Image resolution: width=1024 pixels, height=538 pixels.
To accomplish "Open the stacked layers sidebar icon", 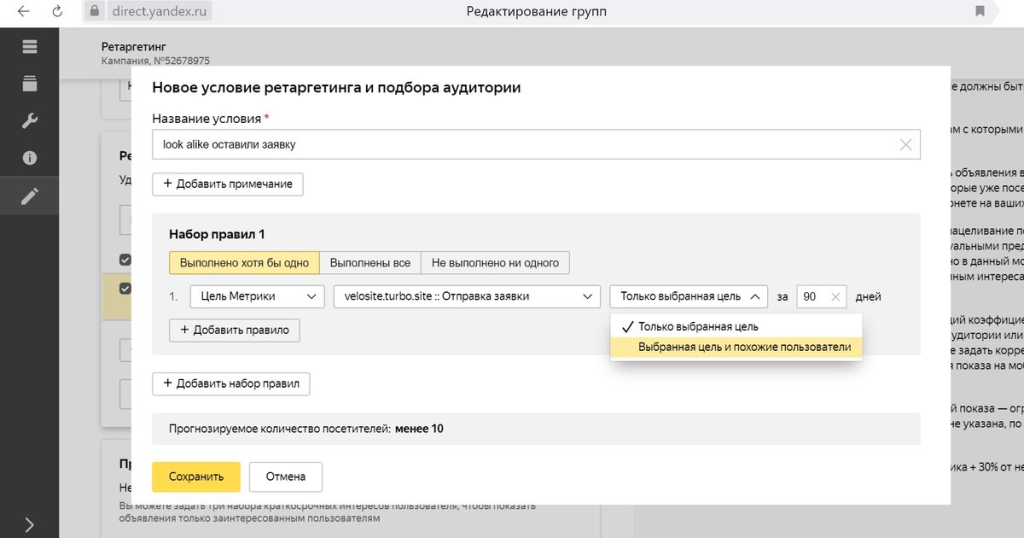I will (29, 83).
